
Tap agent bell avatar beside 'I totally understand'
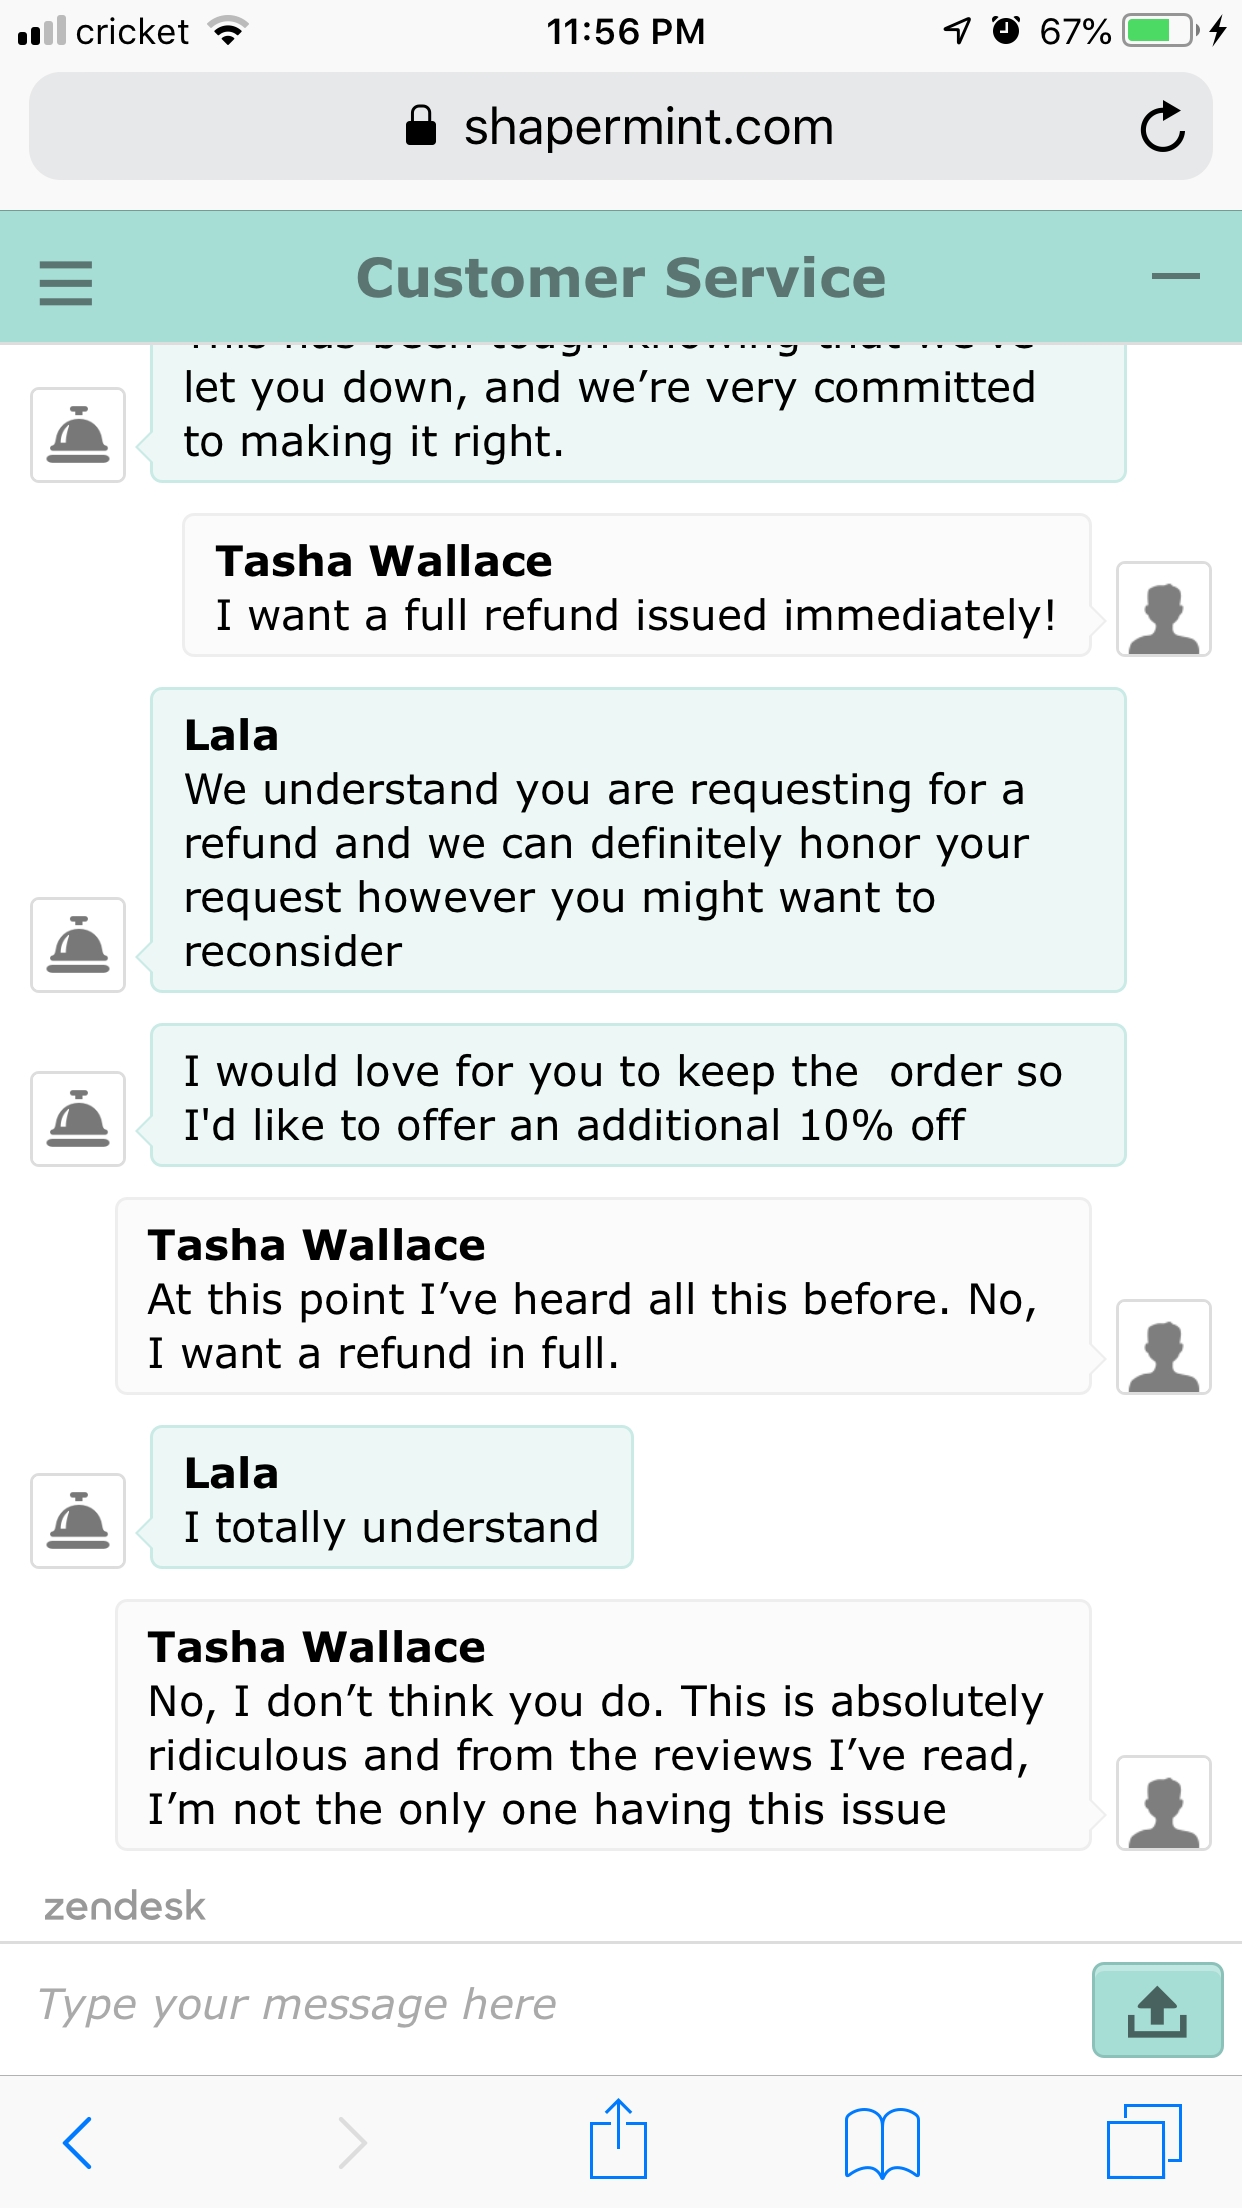[x=78, y=1520]
